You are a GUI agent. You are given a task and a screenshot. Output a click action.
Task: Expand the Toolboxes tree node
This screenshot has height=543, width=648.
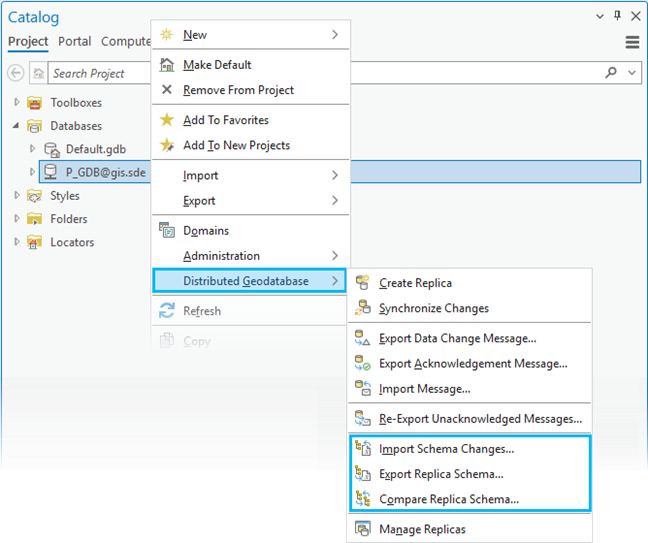17,103
